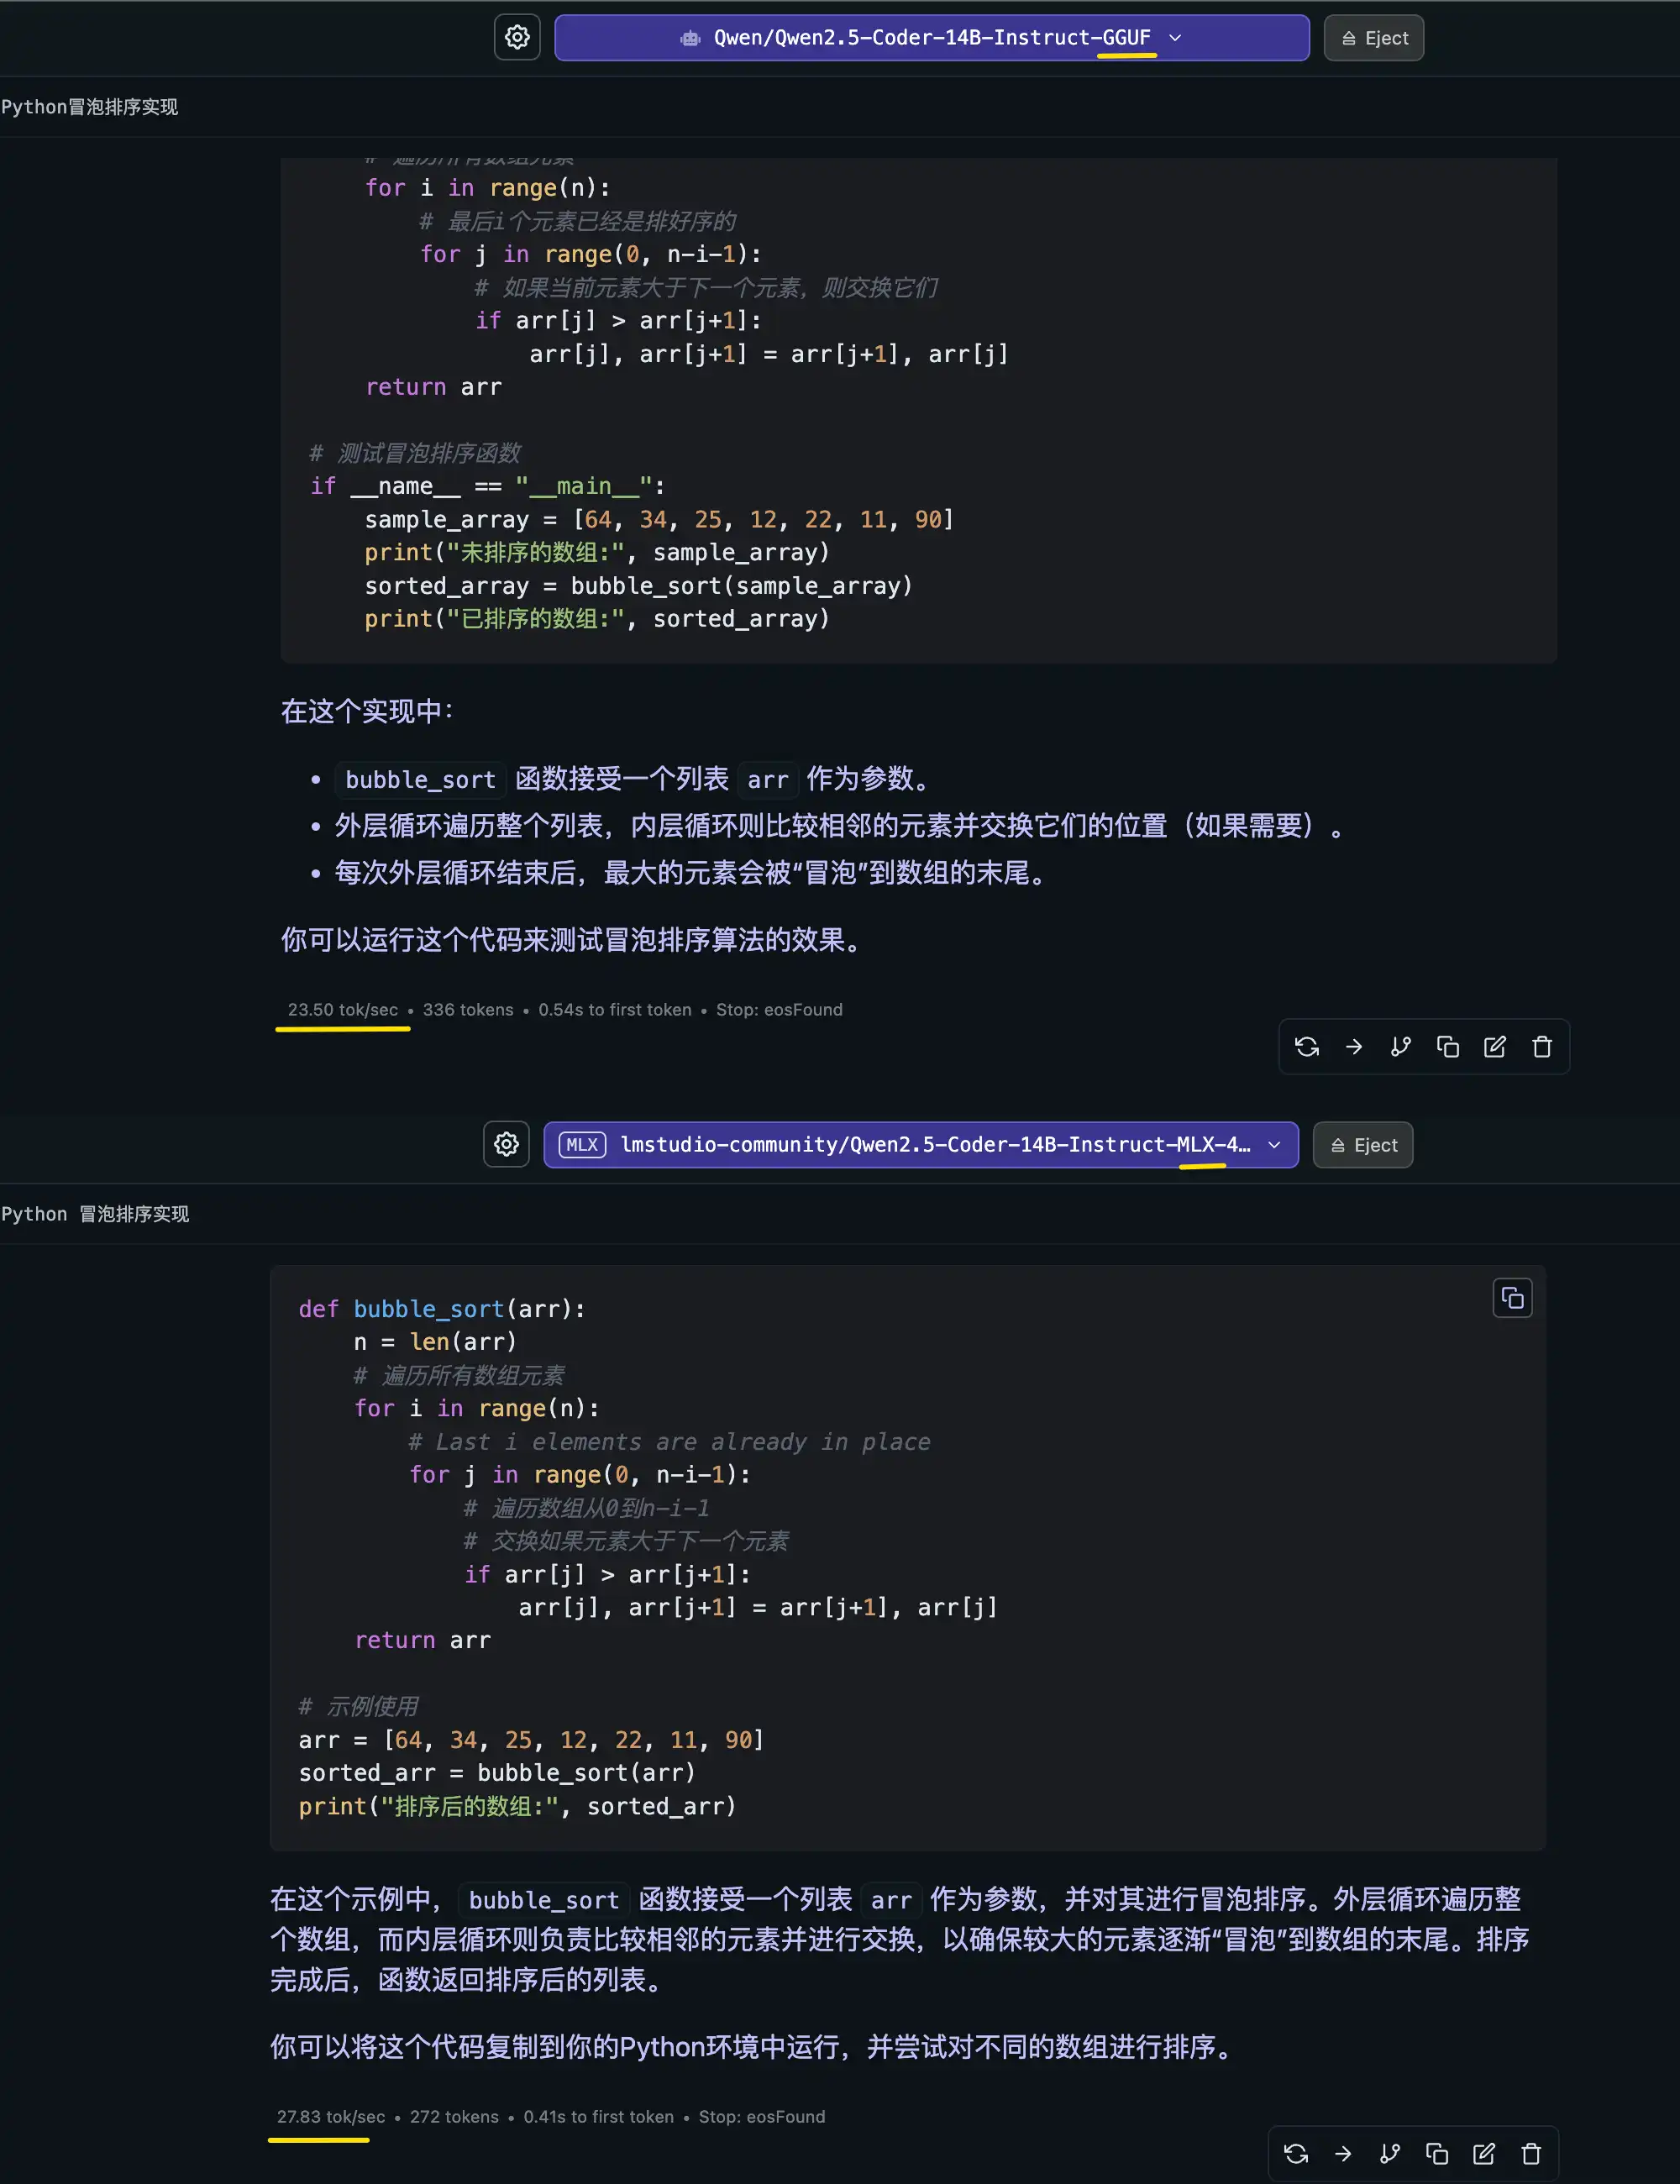Expand the lmstudio-community MLX model dropdown
Screen dimensions: 1680x2184
(920, 1144)
